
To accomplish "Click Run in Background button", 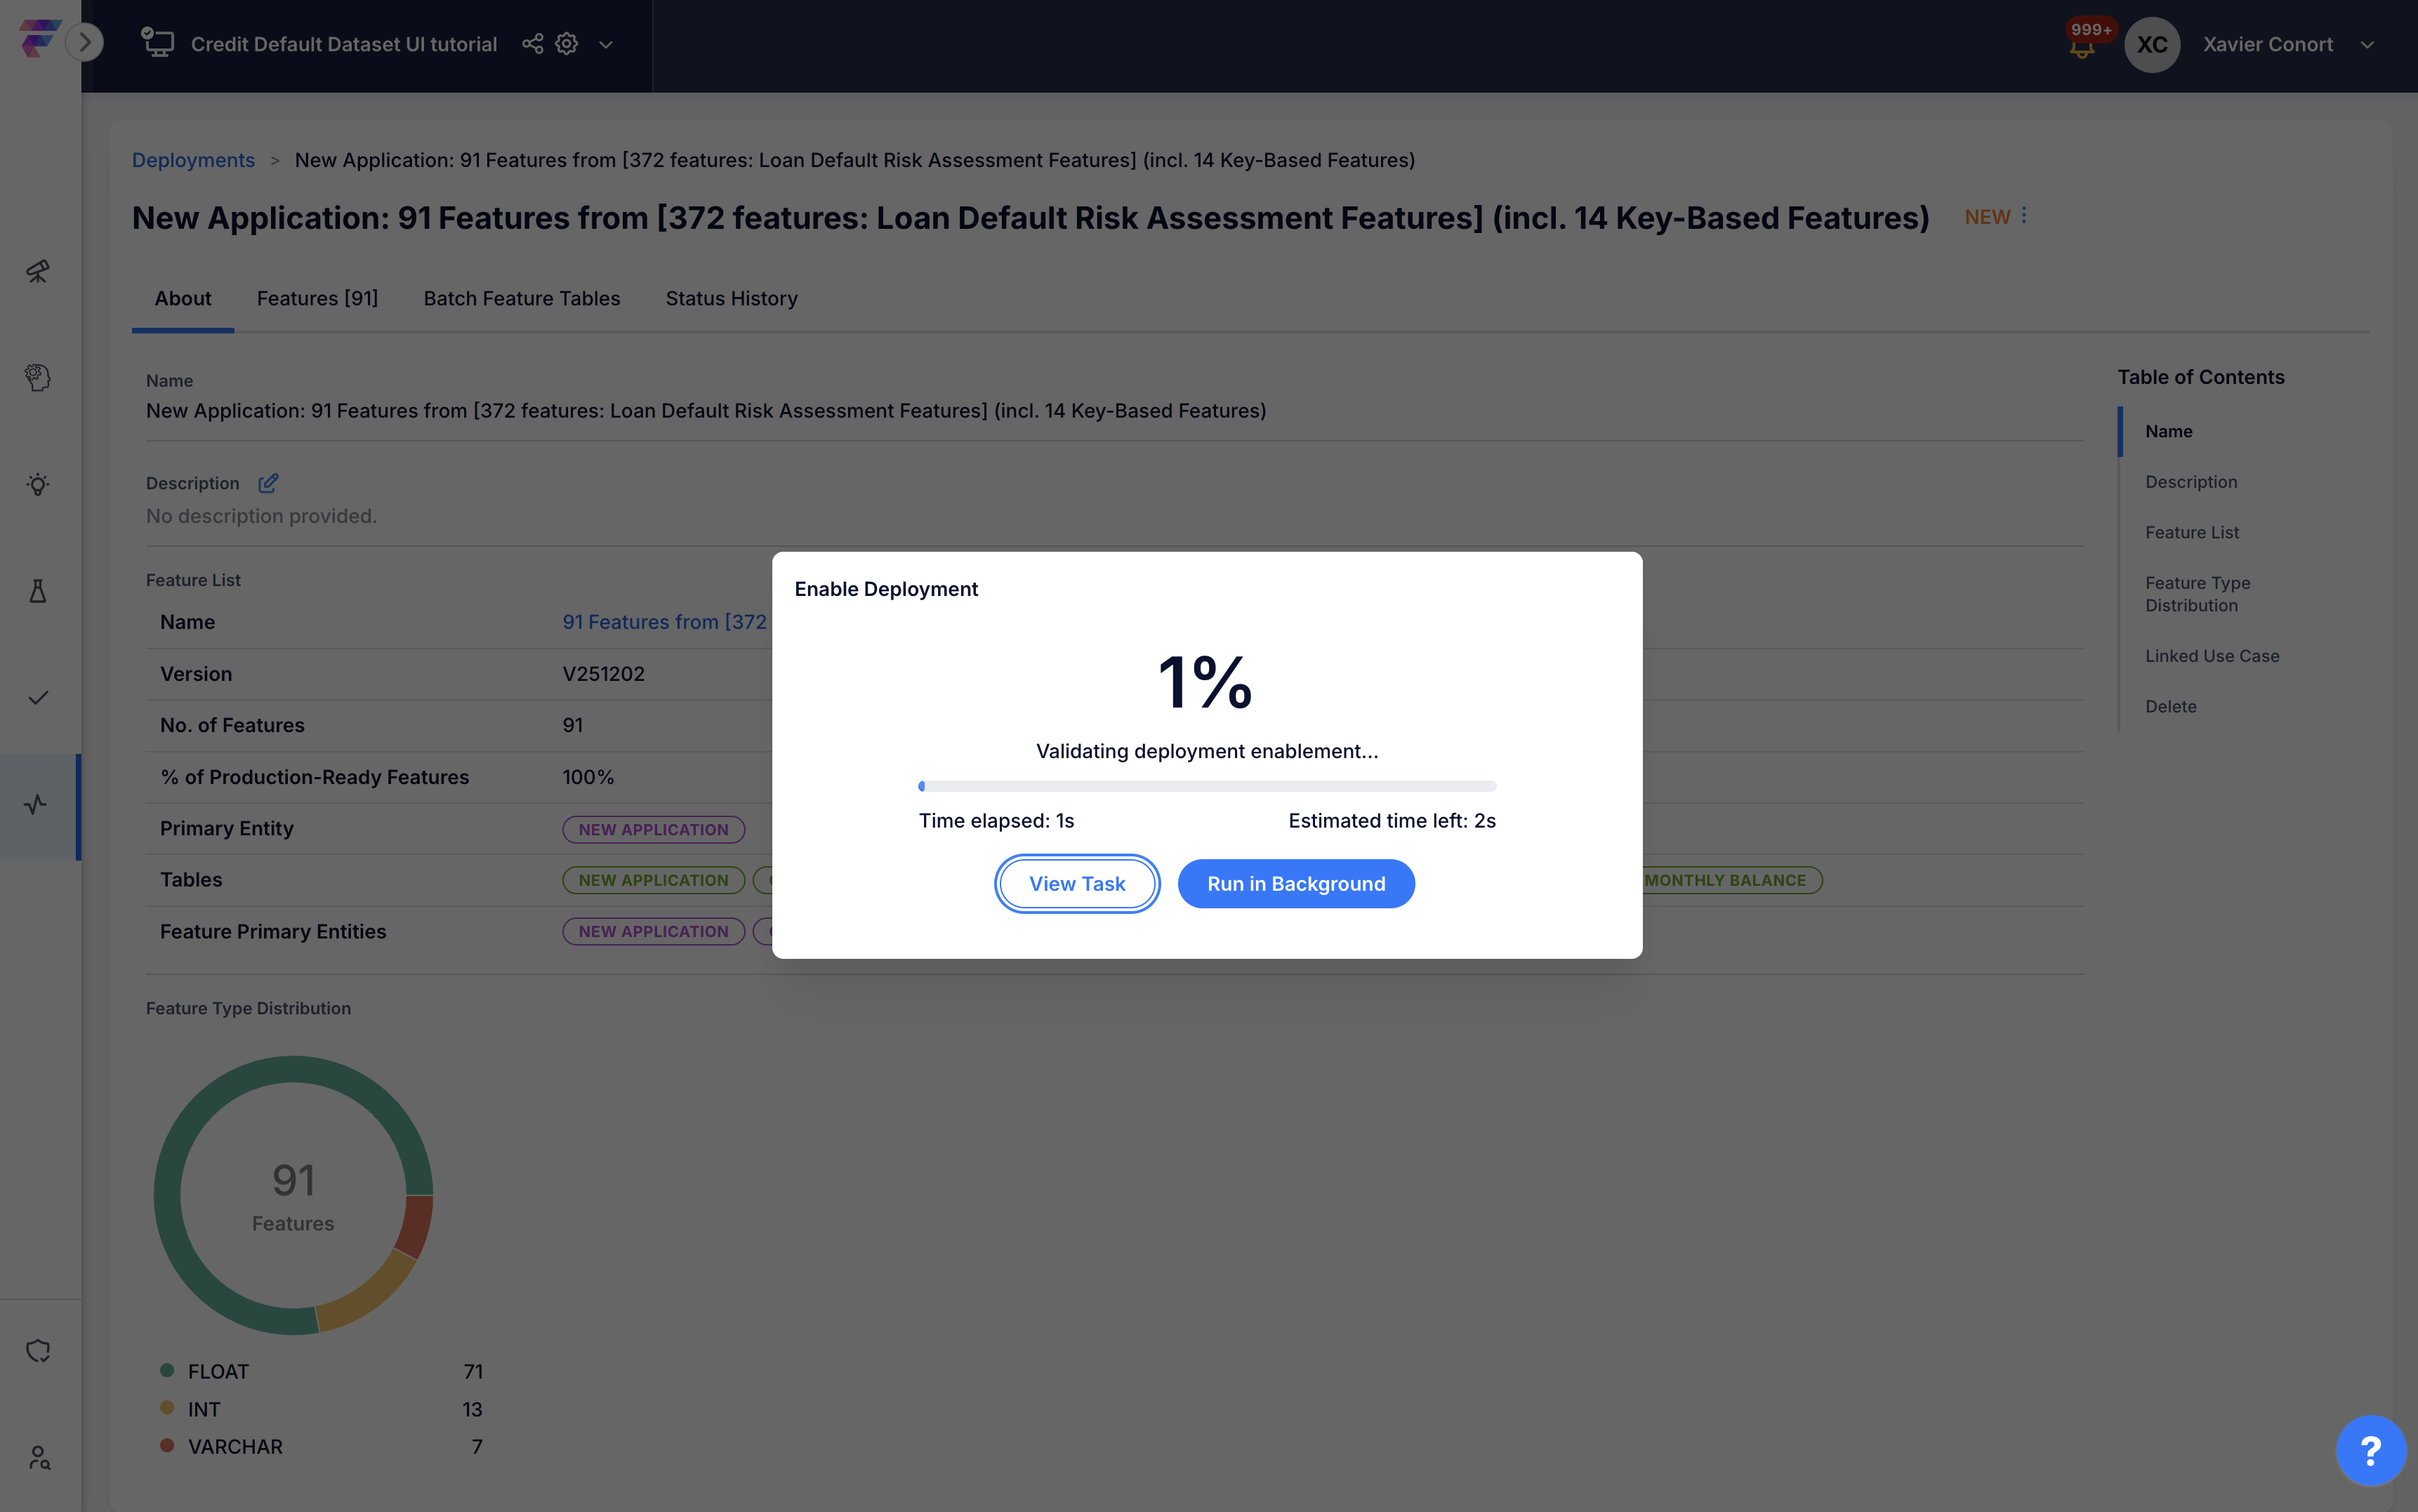I will pyautogui.click(x=1295, y=883).
